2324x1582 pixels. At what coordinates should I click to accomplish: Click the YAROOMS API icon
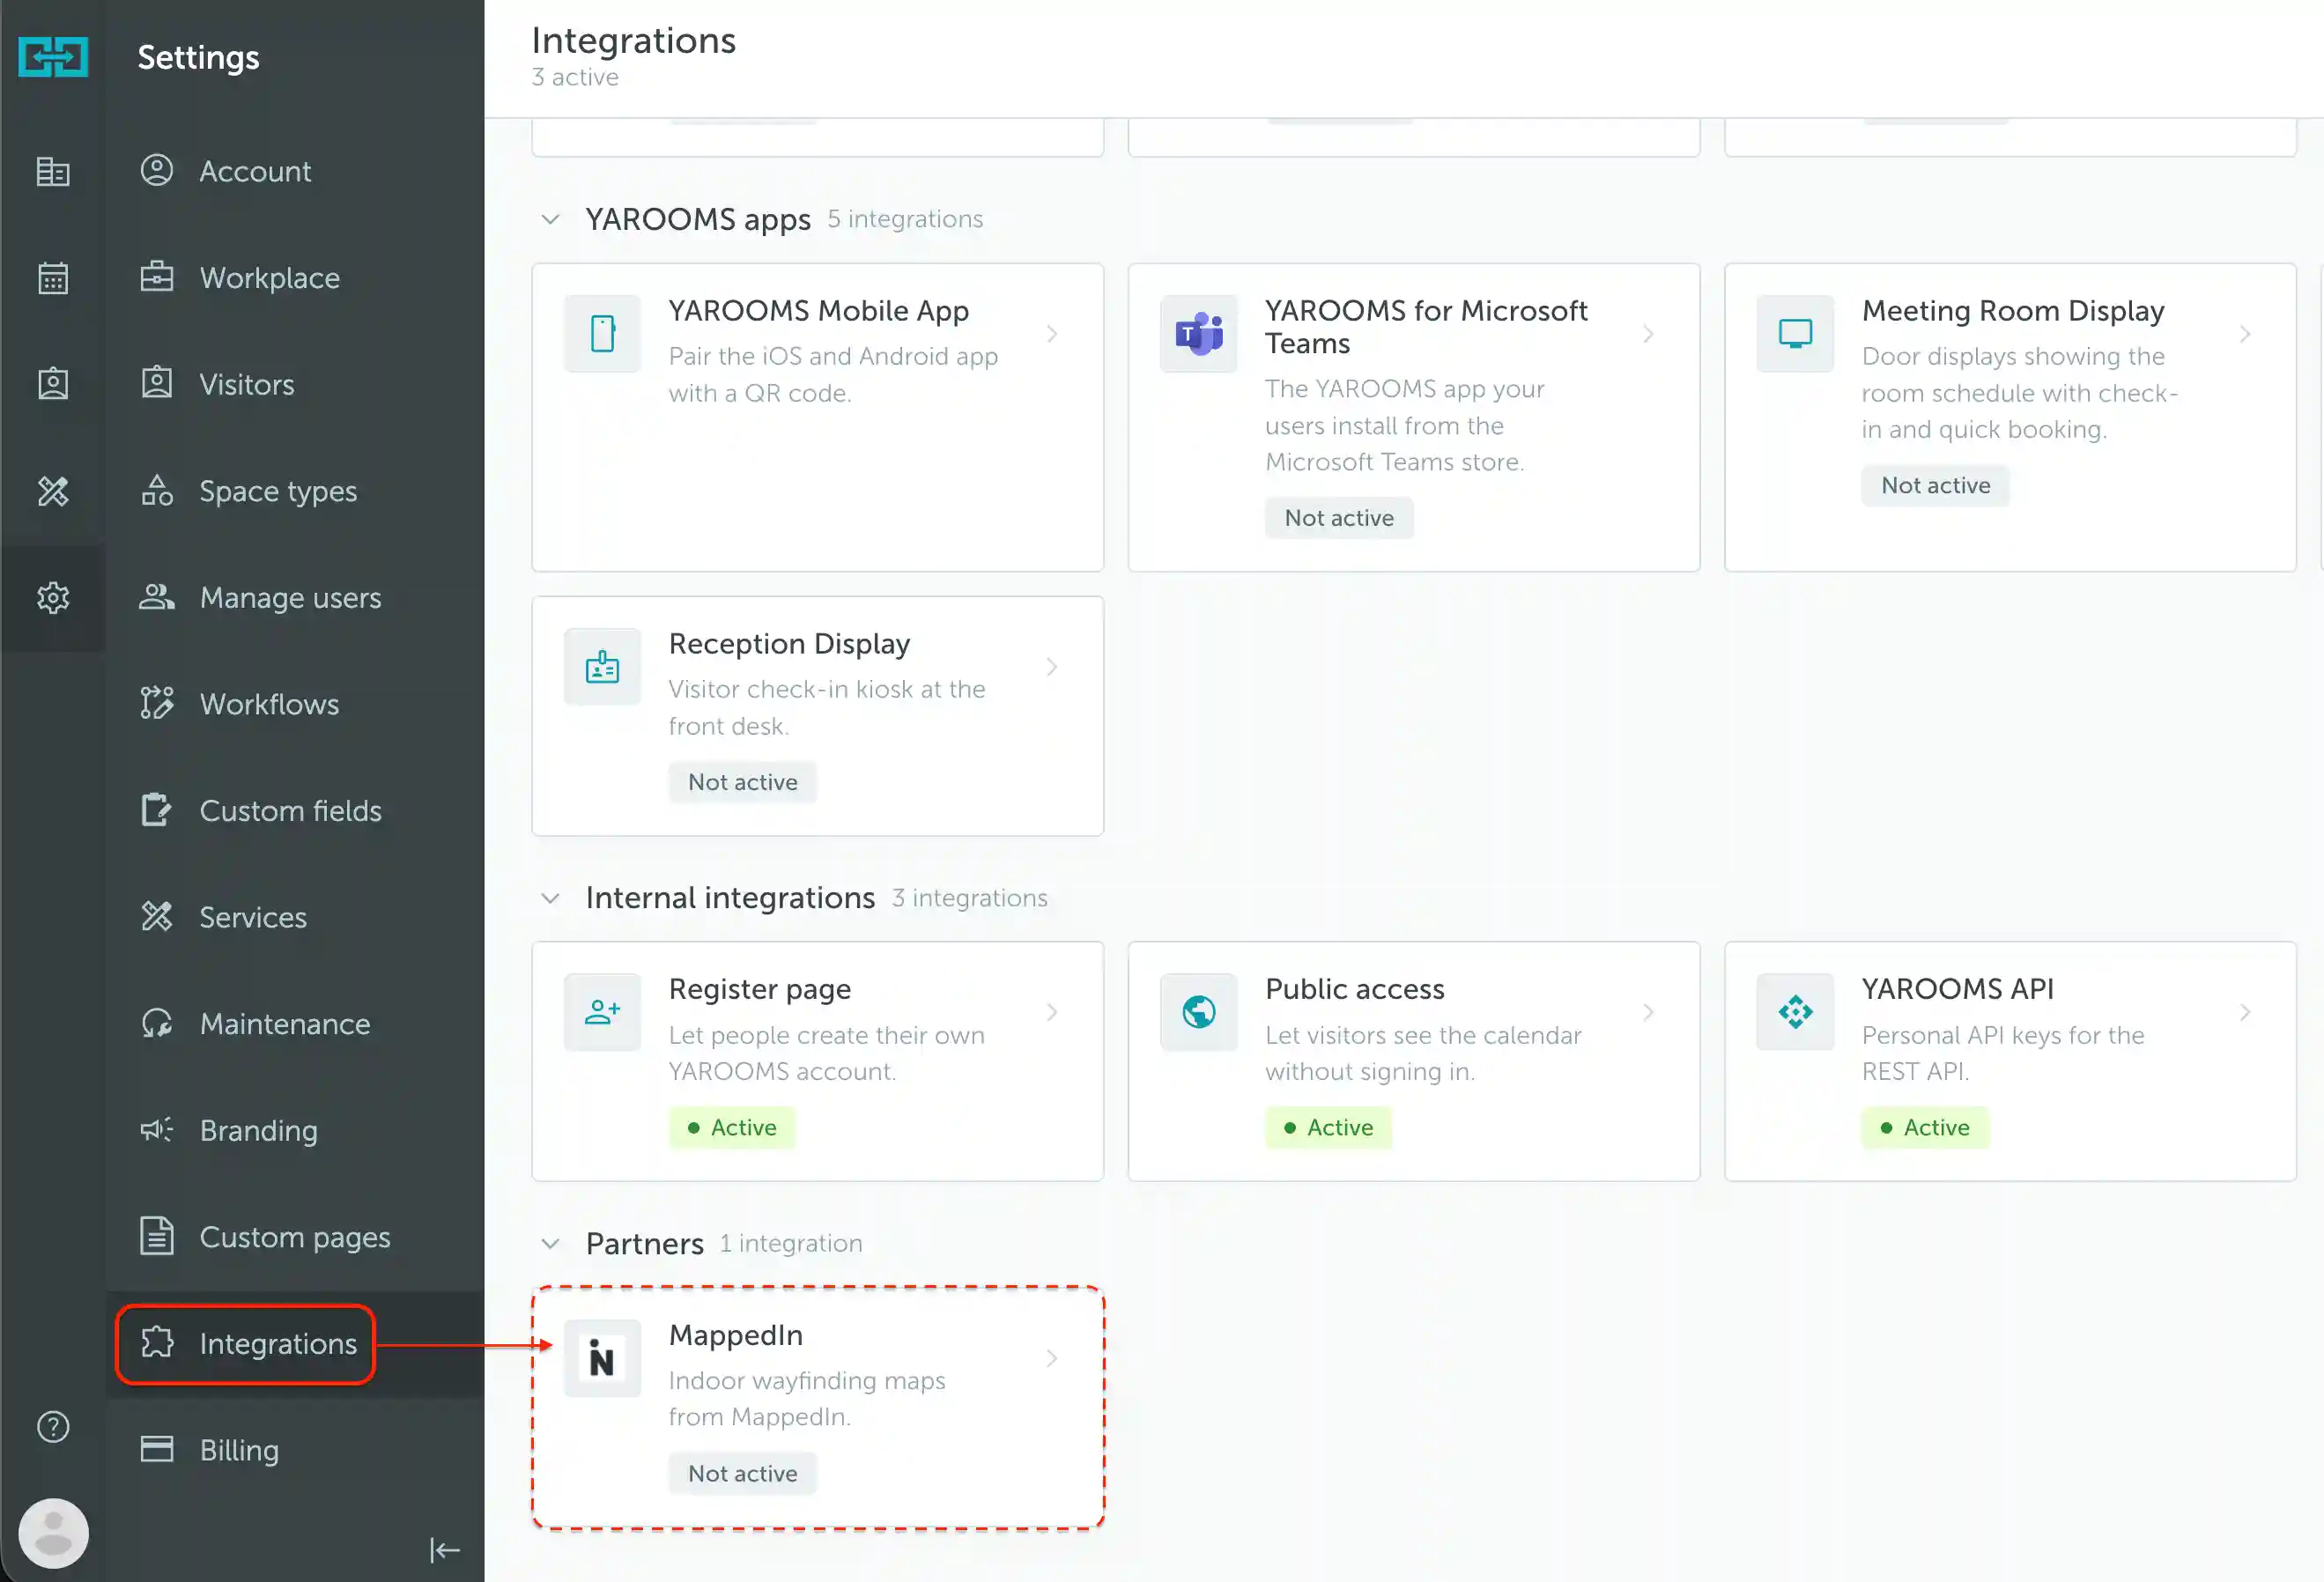pyautogui.click(x=1795, y=1012)
